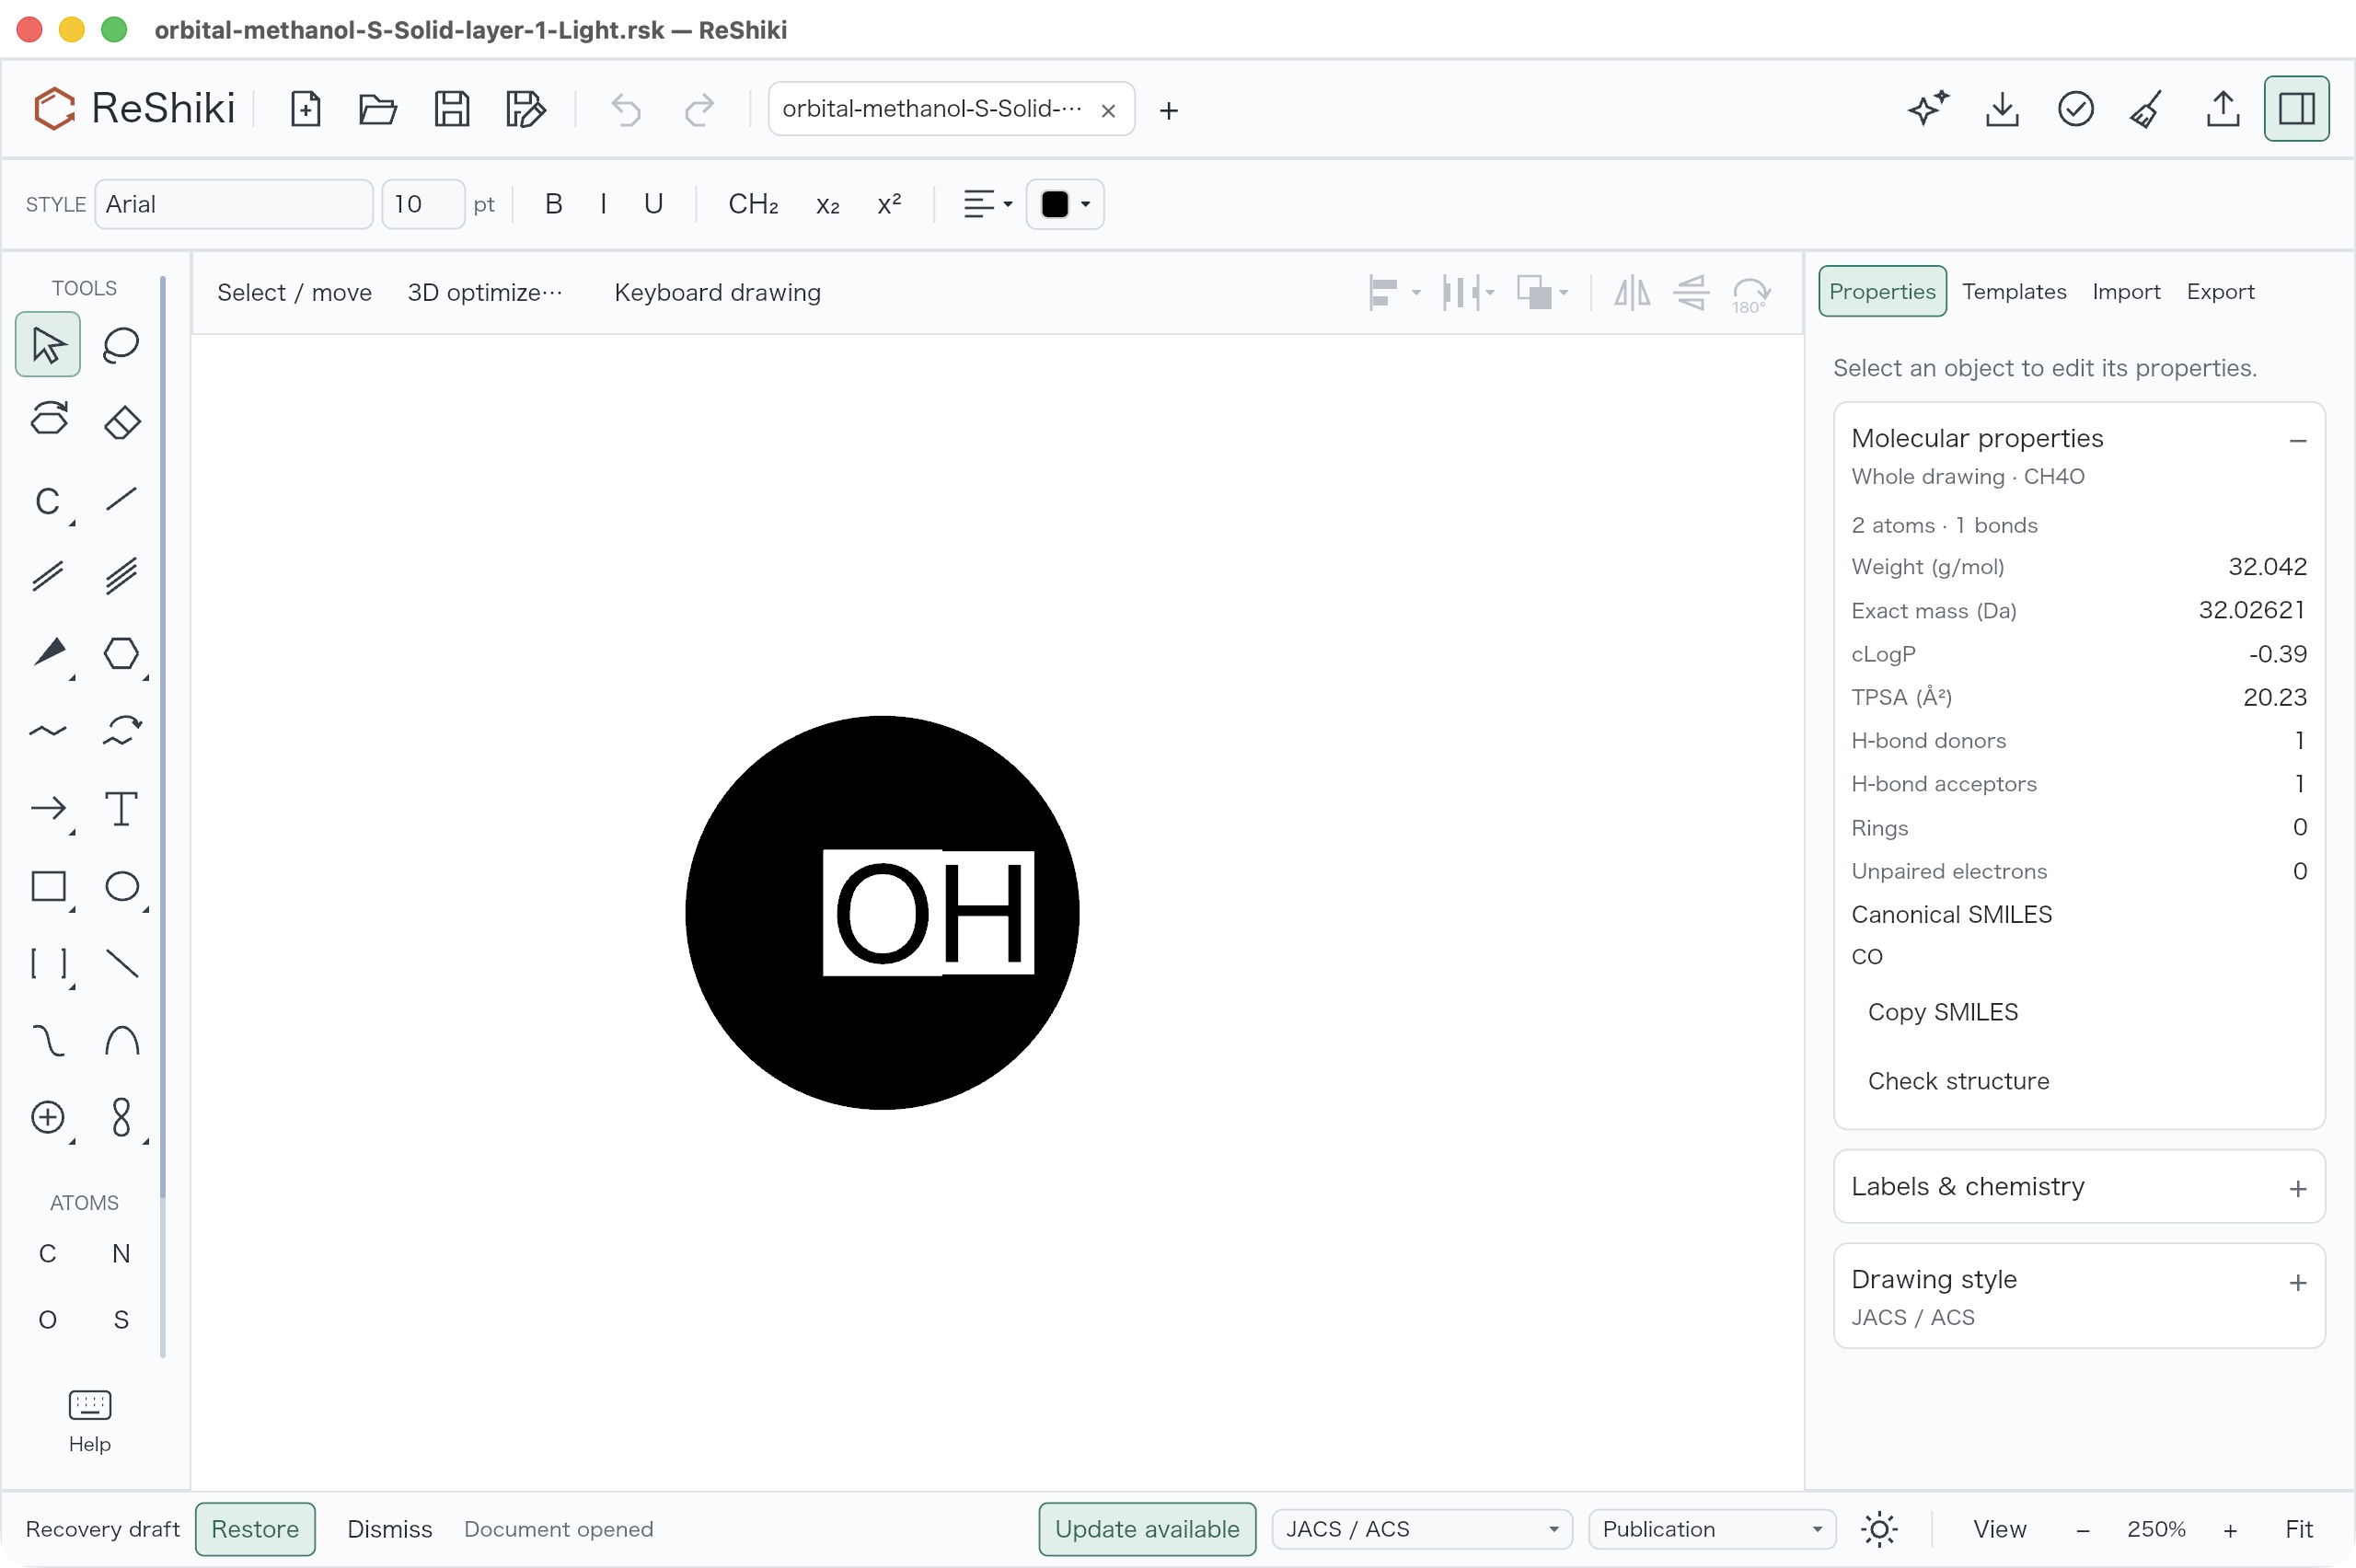Toggle italic formatting
Viewport: 2356px width, 1568px height.
point(603,204)
